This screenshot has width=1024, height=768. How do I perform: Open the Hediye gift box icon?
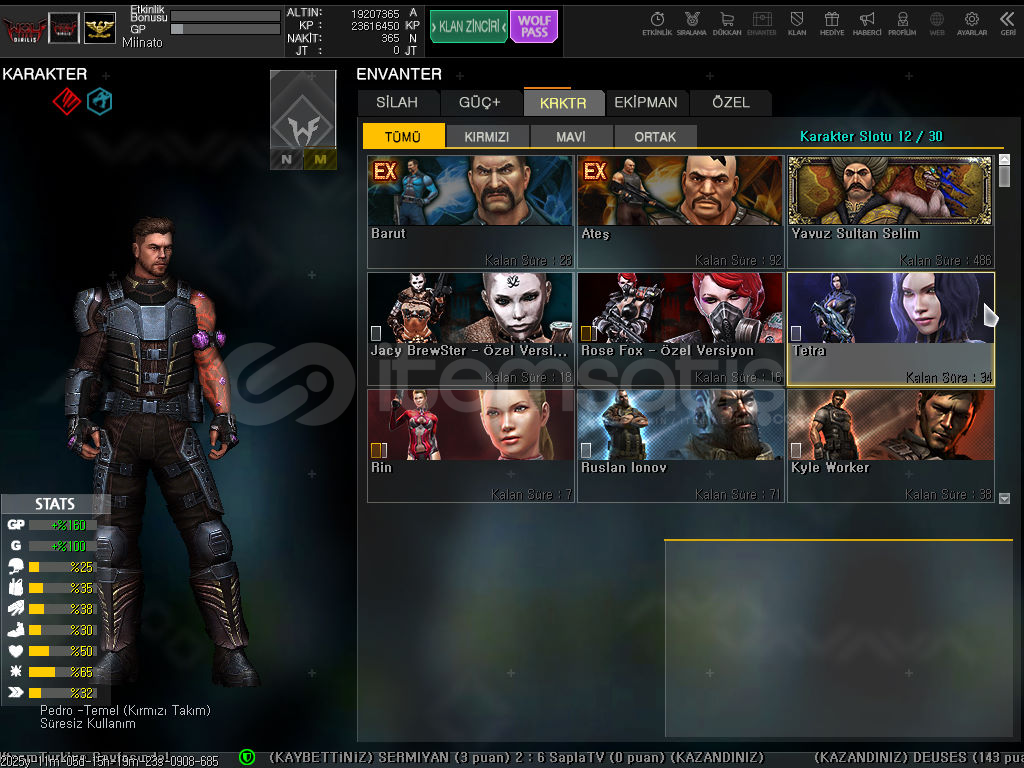(832, 23)
